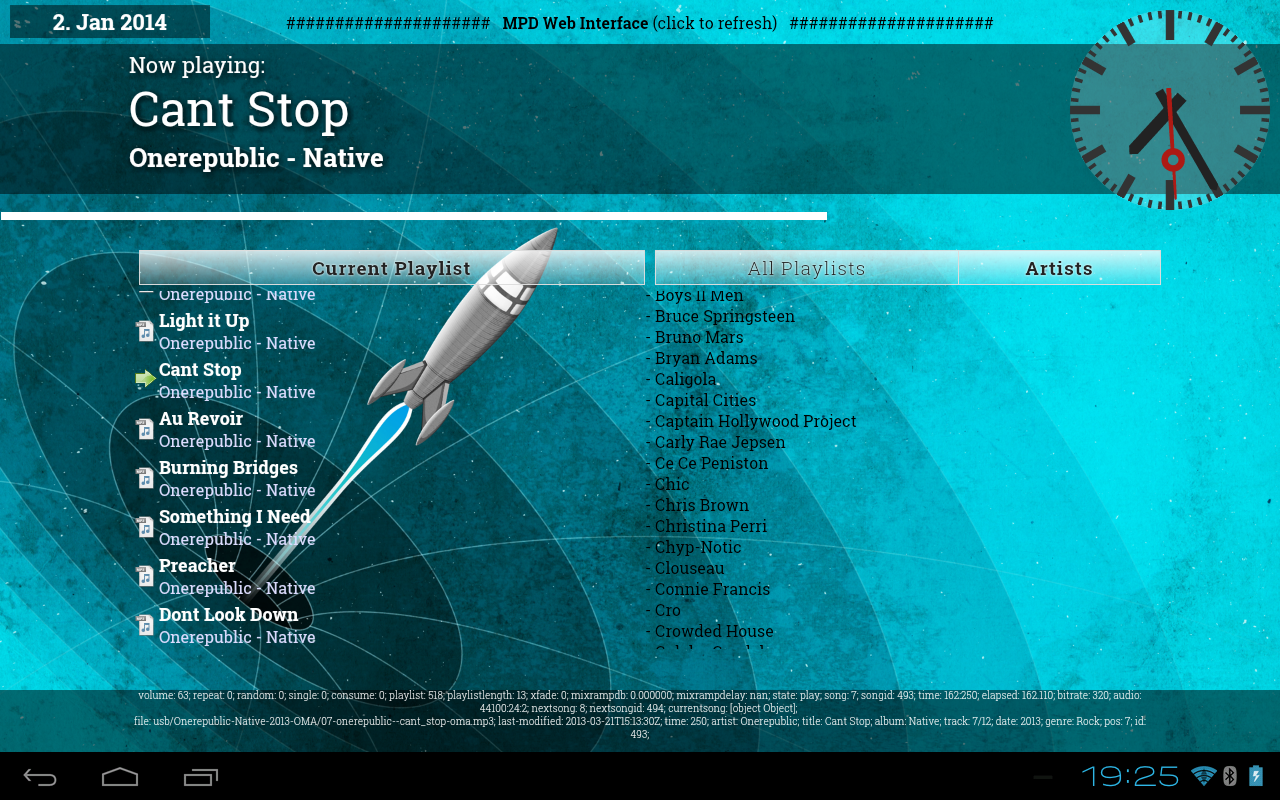Select artist Chic

point(672,484)
